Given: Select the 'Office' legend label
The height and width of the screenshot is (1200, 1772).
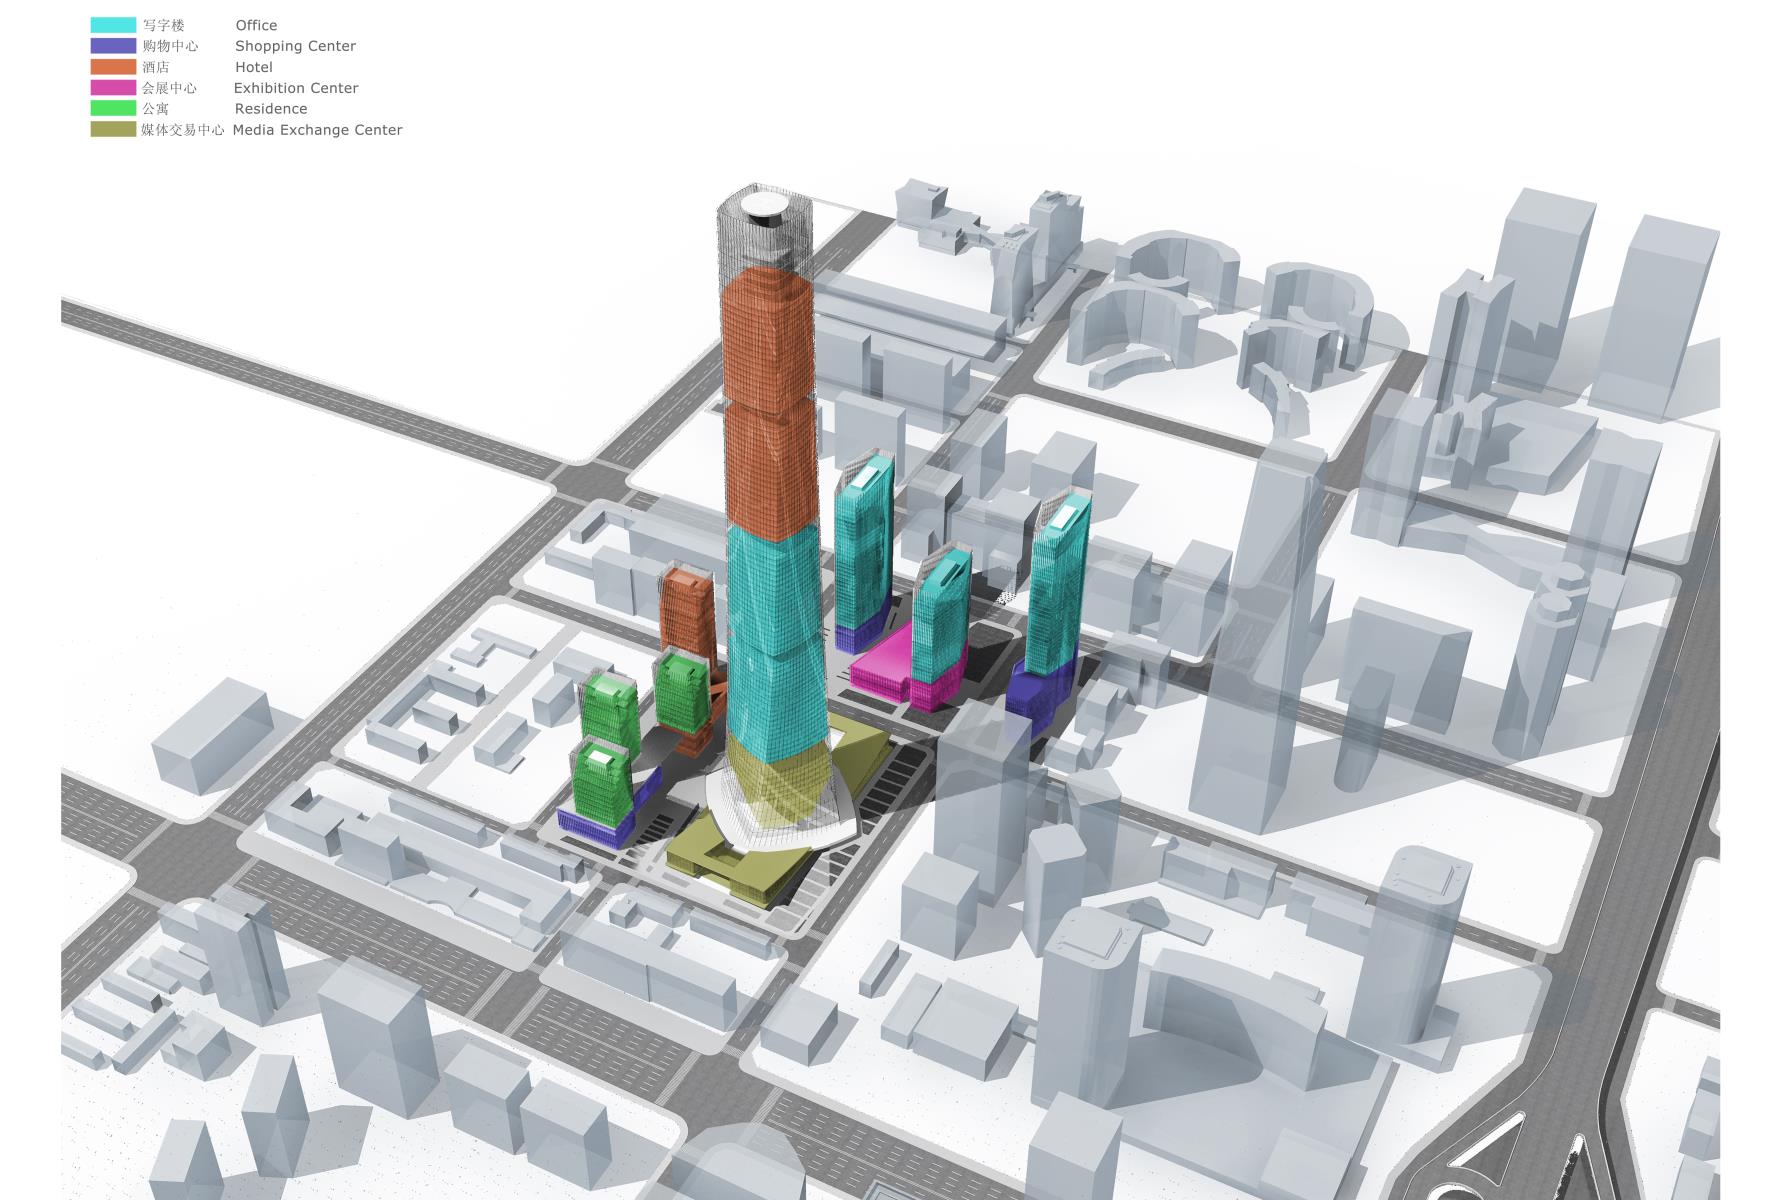Looking at the screenshot, I should [x=256, y=25].
